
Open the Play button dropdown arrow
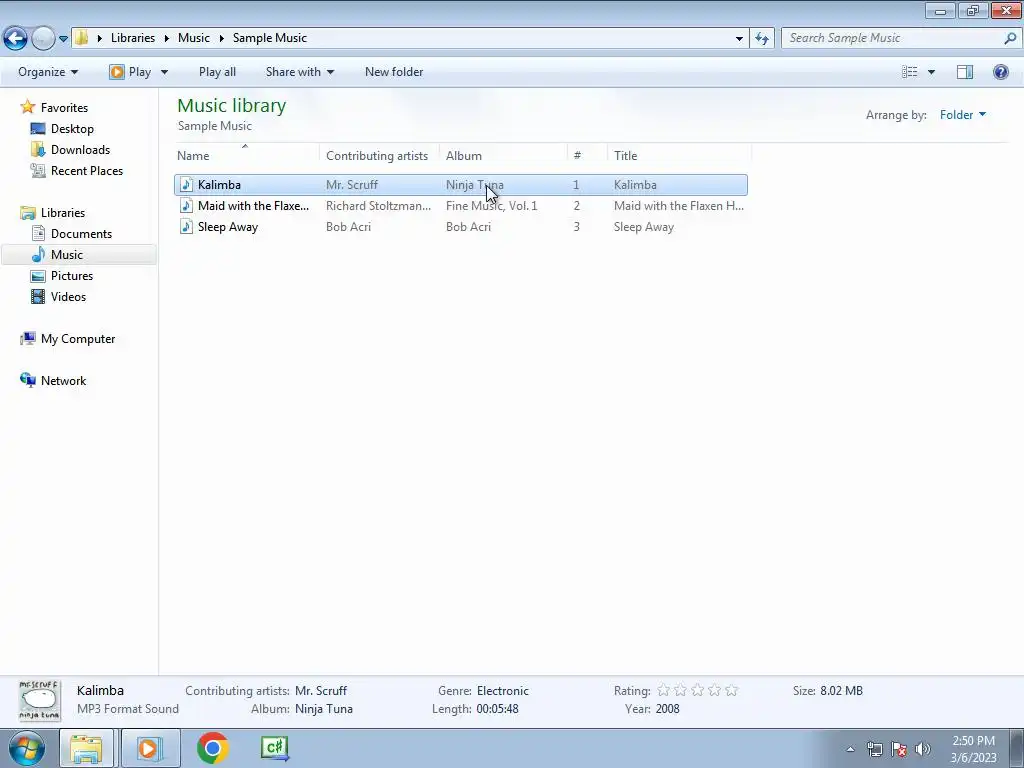(x=165, y=72)
